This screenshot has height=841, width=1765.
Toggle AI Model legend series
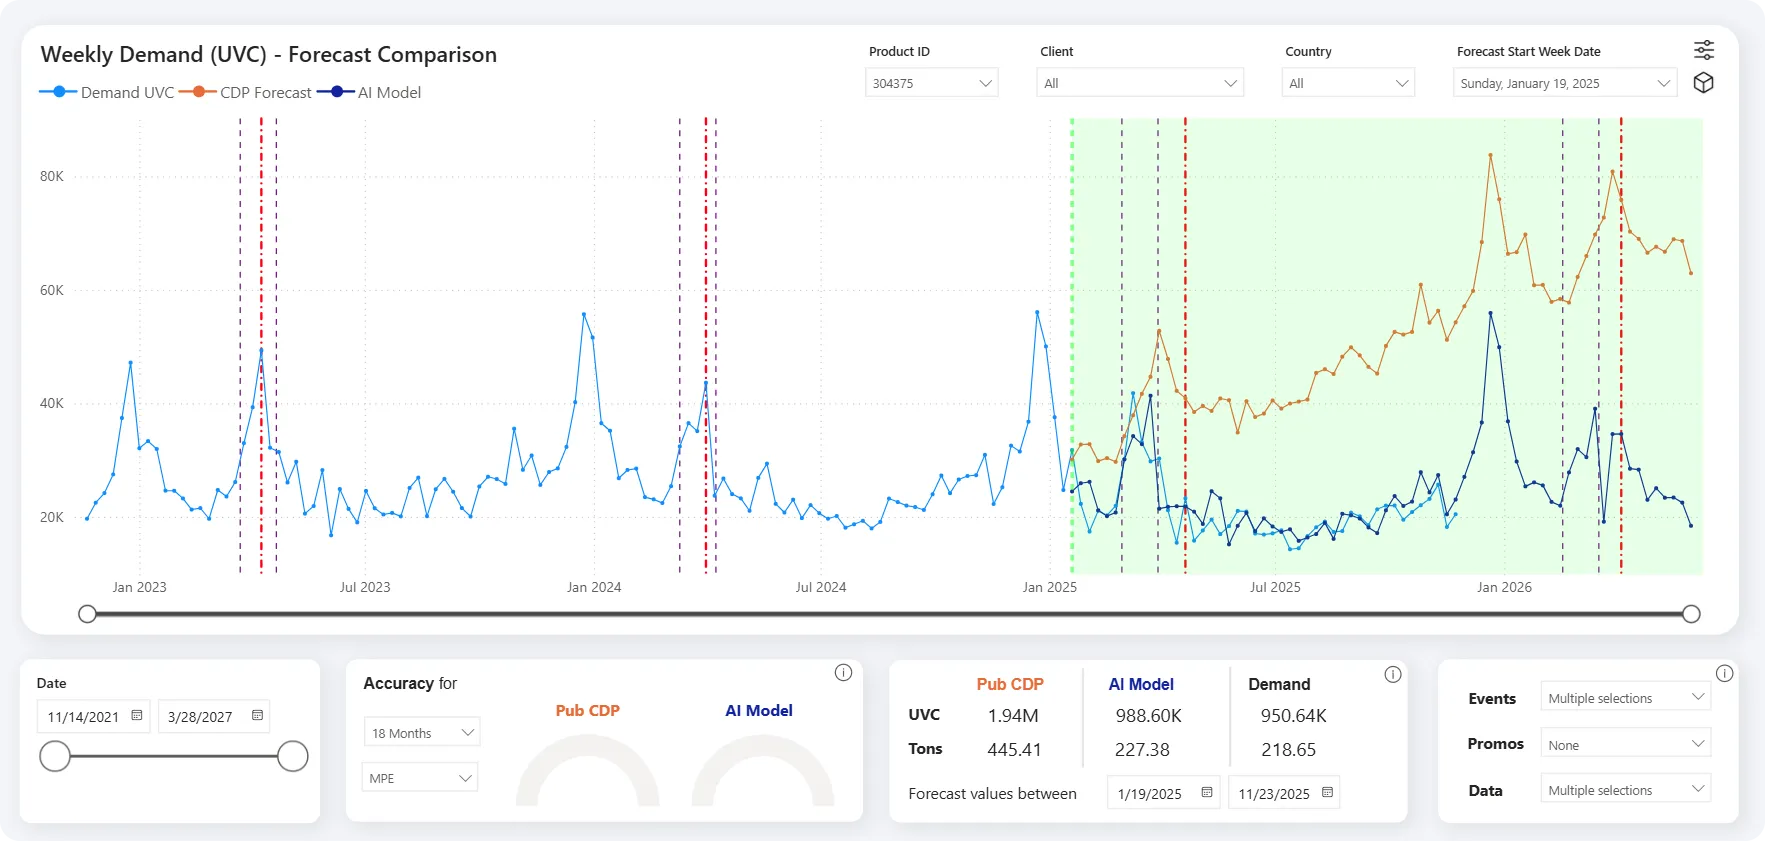pos(369,92)
